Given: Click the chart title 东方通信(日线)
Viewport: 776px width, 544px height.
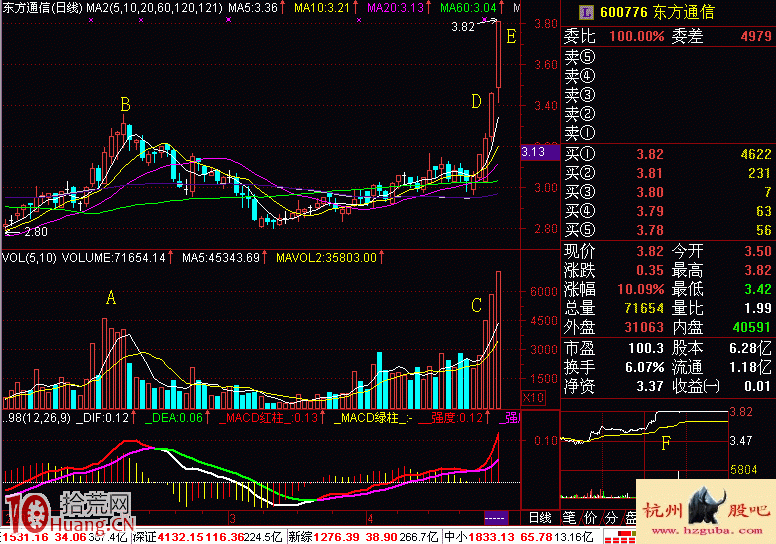Looking at the screenshot, I should [42, 7].
